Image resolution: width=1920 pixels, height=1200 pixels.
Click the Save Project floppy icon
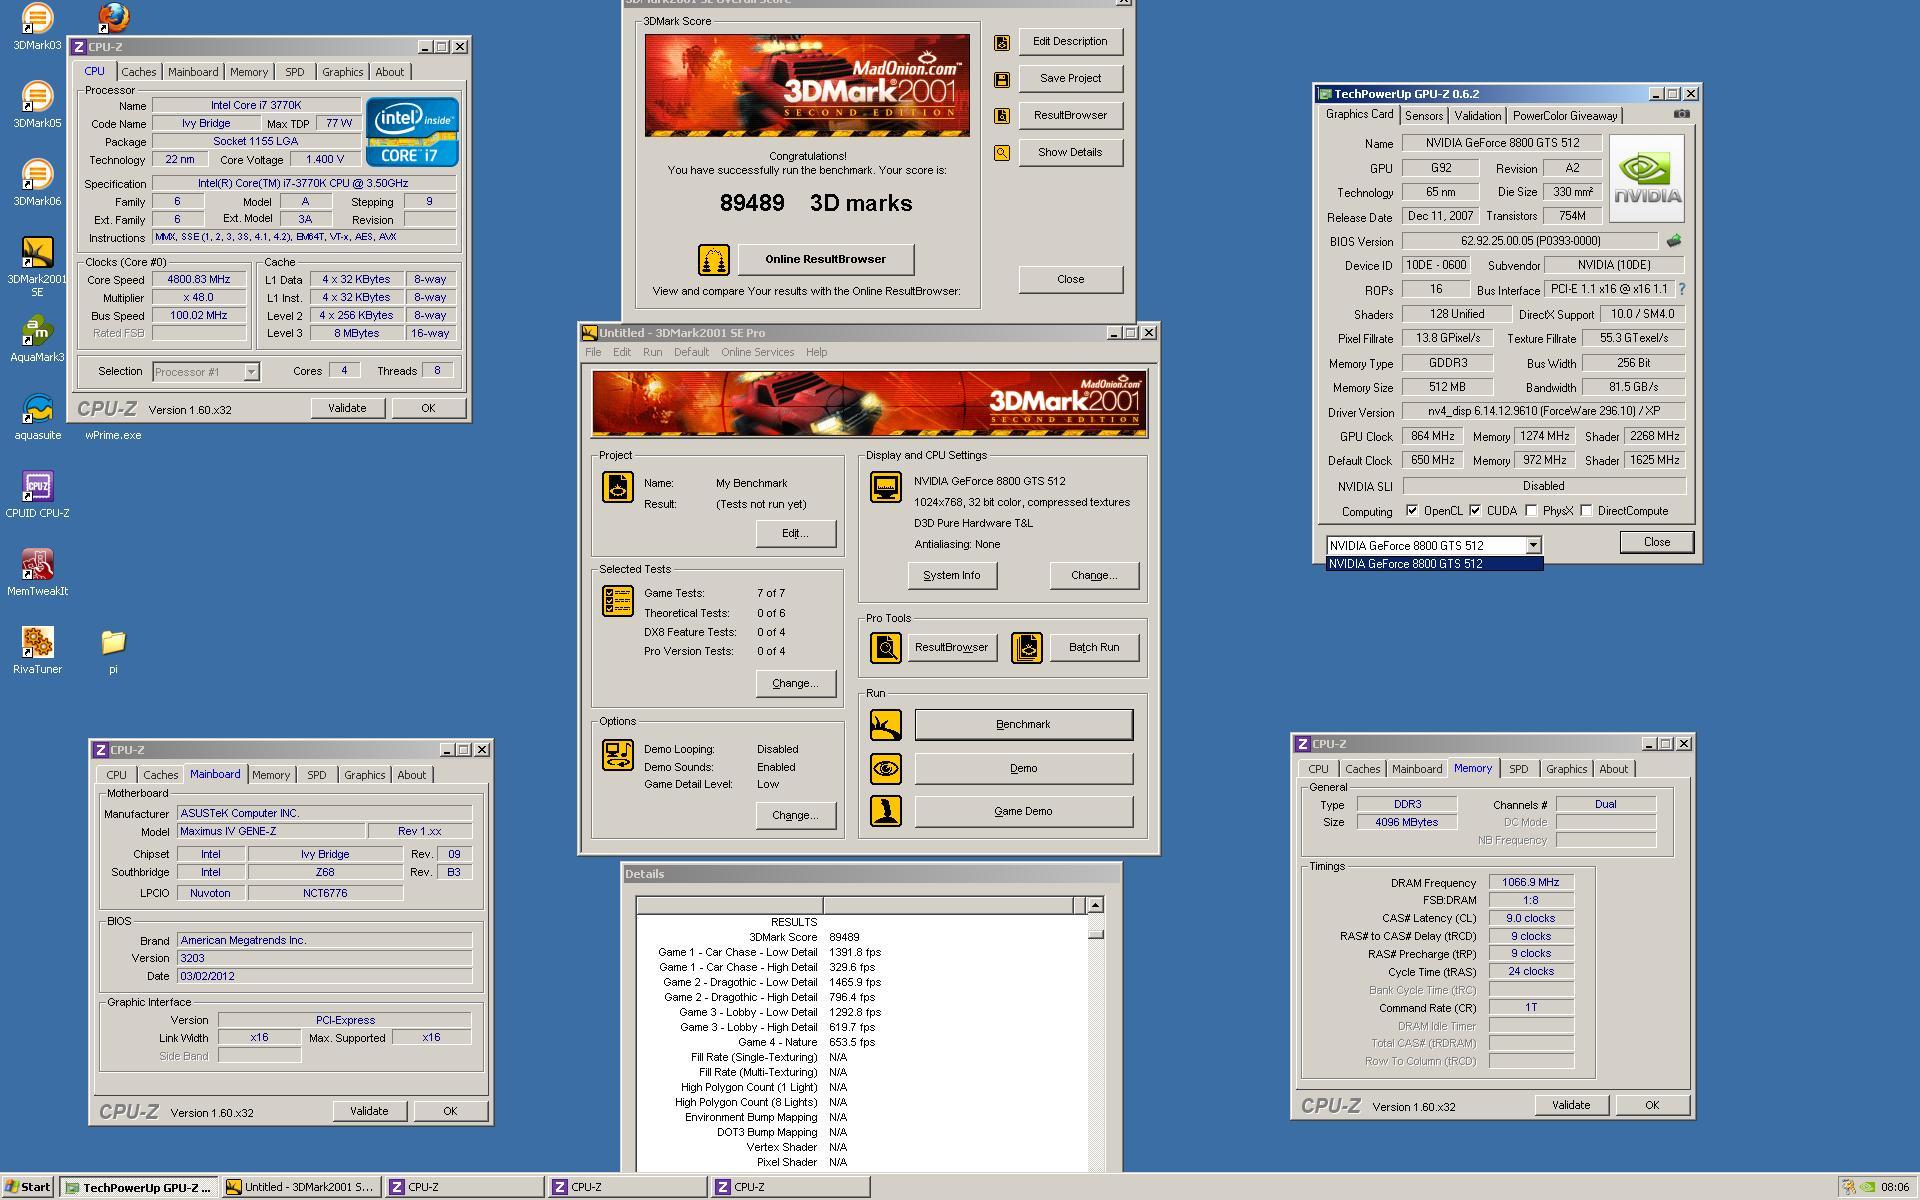point(1001,79)
